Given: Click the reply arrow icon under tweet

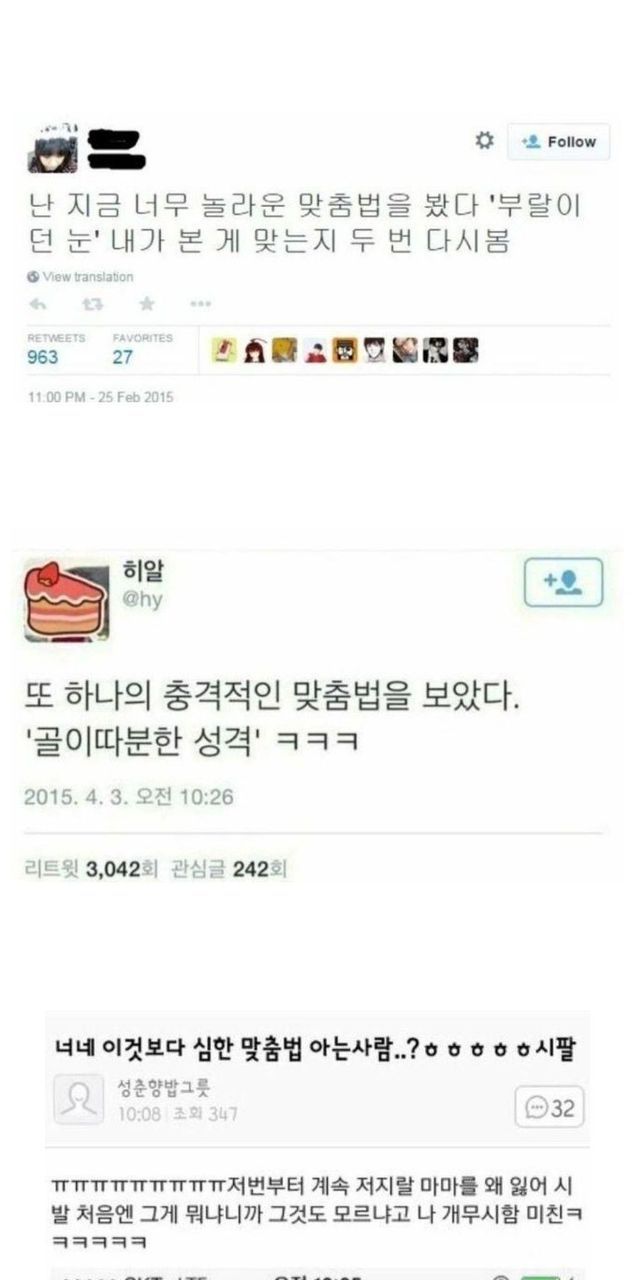Looking at the screenshot, I should [38, 304].
